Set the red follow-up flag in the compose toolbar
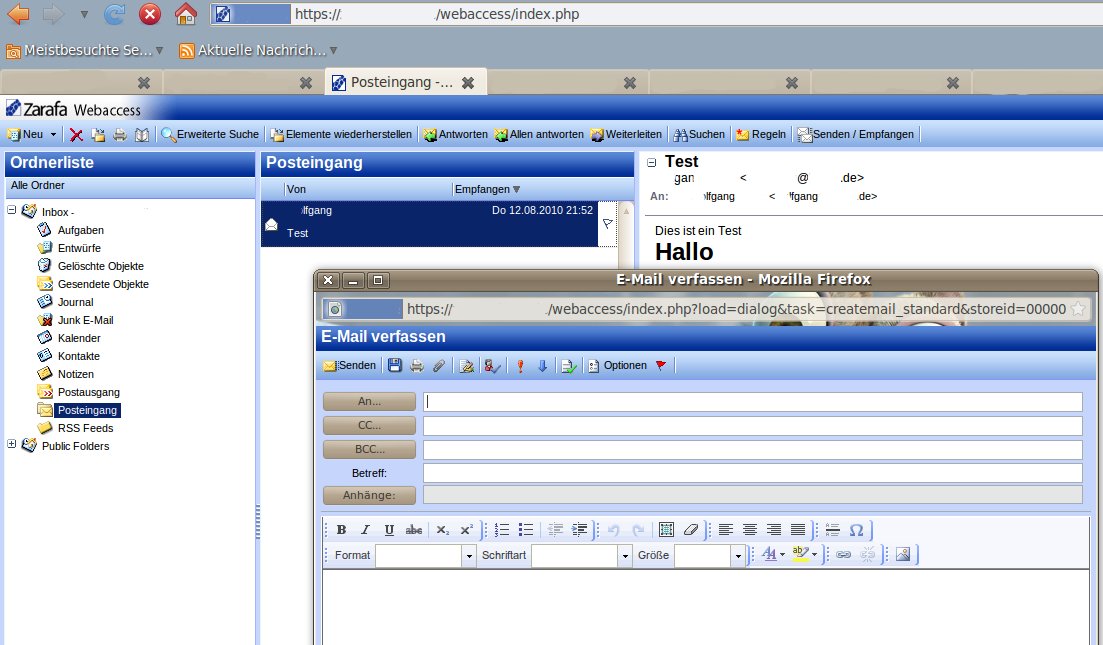This screenshot has height=645, width=1103. [x=661, y=365]
